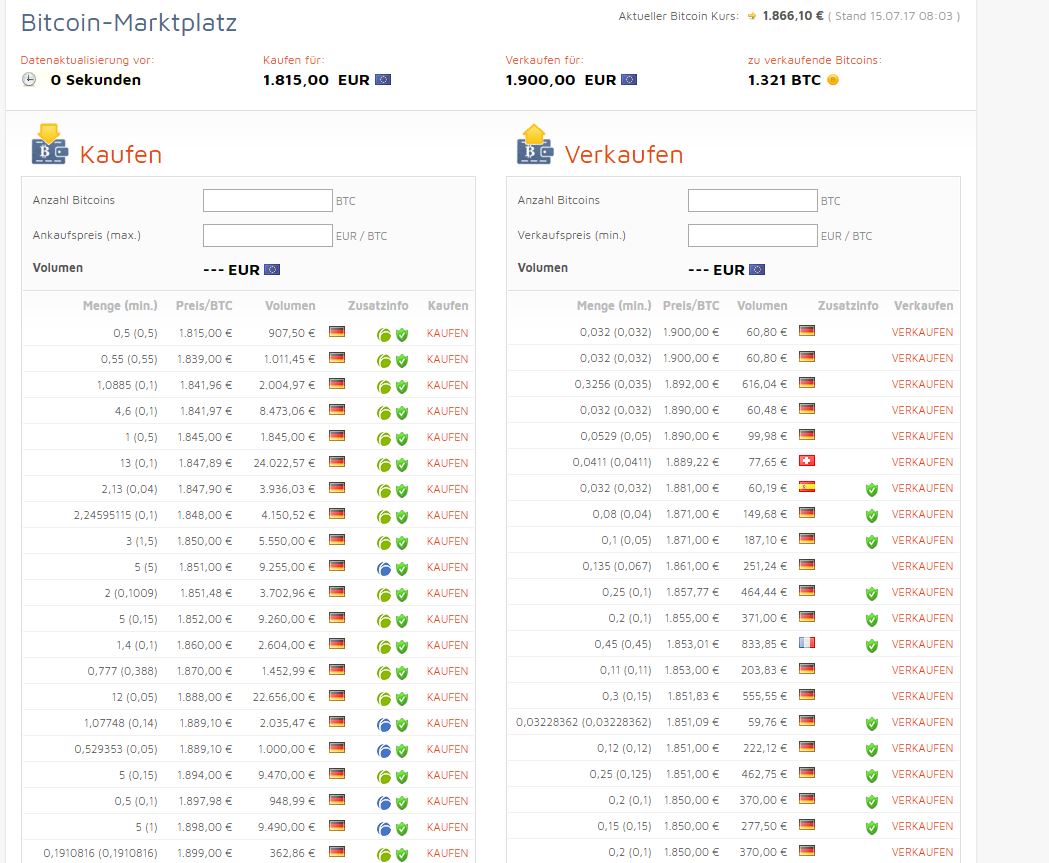The height and width of the screenshot is (863, 1049).
Task: Focus the Anzahl Bitcoins field under Verkaufen
Action: [752, 200]
